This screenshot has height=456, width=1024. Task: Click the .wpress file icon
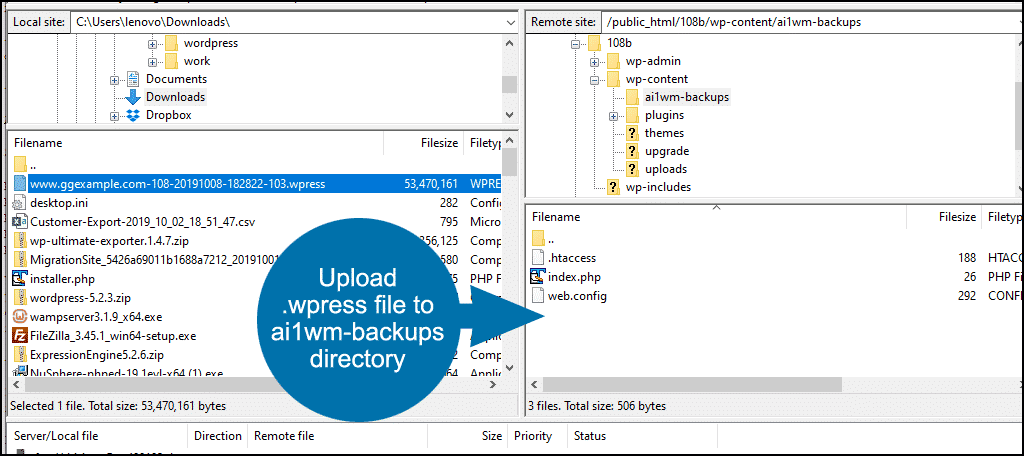pos(20,184)
